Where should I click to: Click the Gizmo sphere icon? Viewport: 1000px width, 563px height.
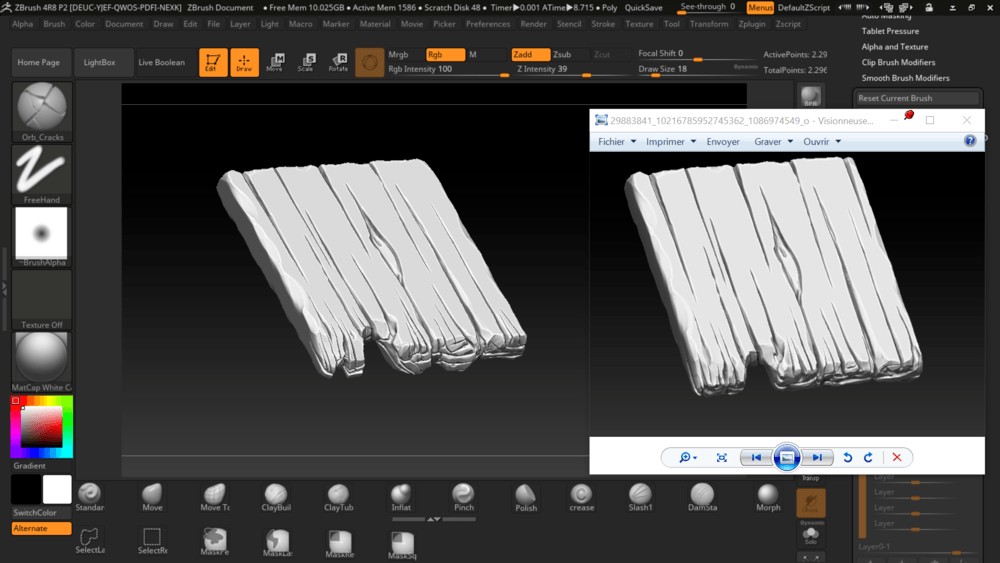point(369,62)
